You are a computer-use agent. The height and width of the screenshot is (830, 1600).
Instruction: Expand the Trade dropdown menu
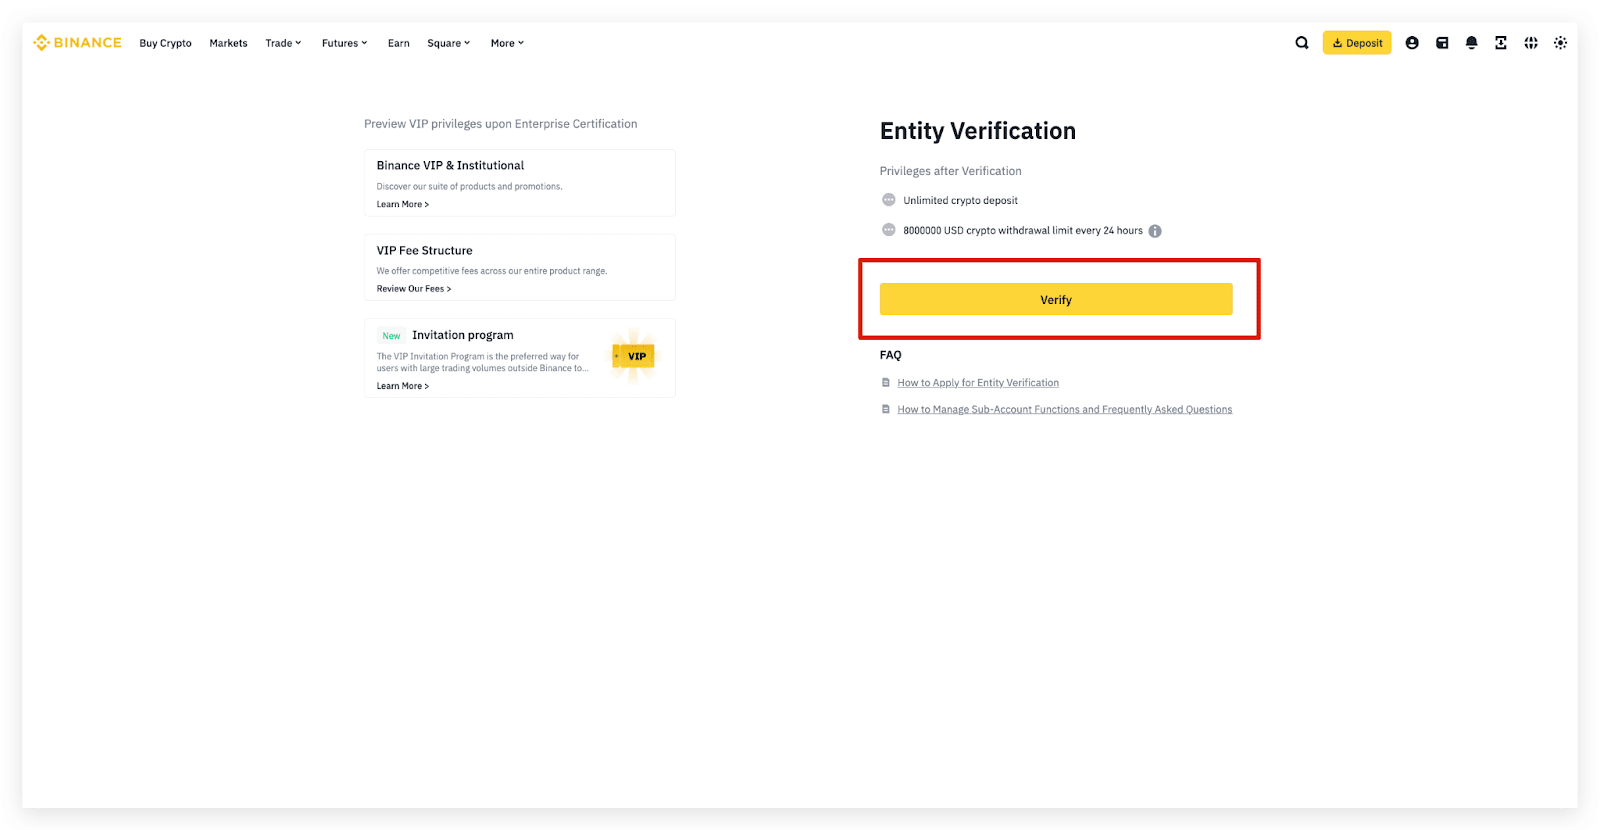coord(283,43)
